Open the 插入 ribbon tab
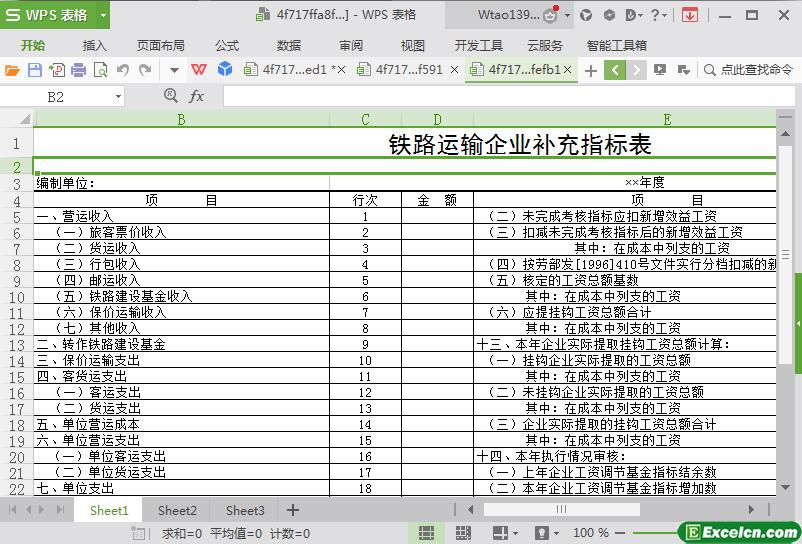 [95, 46]
